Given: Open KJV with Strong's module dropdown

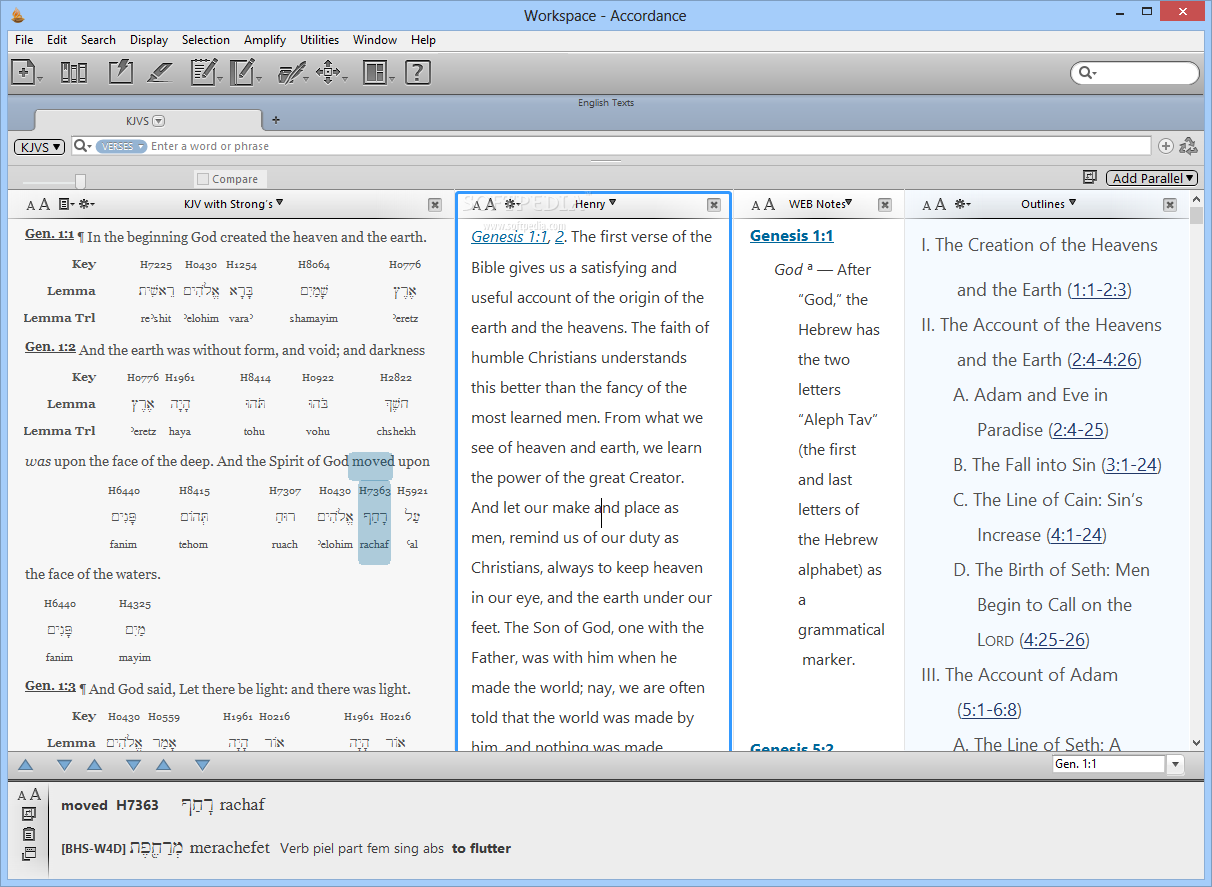Looking at the screenshot, I should 234,204.
